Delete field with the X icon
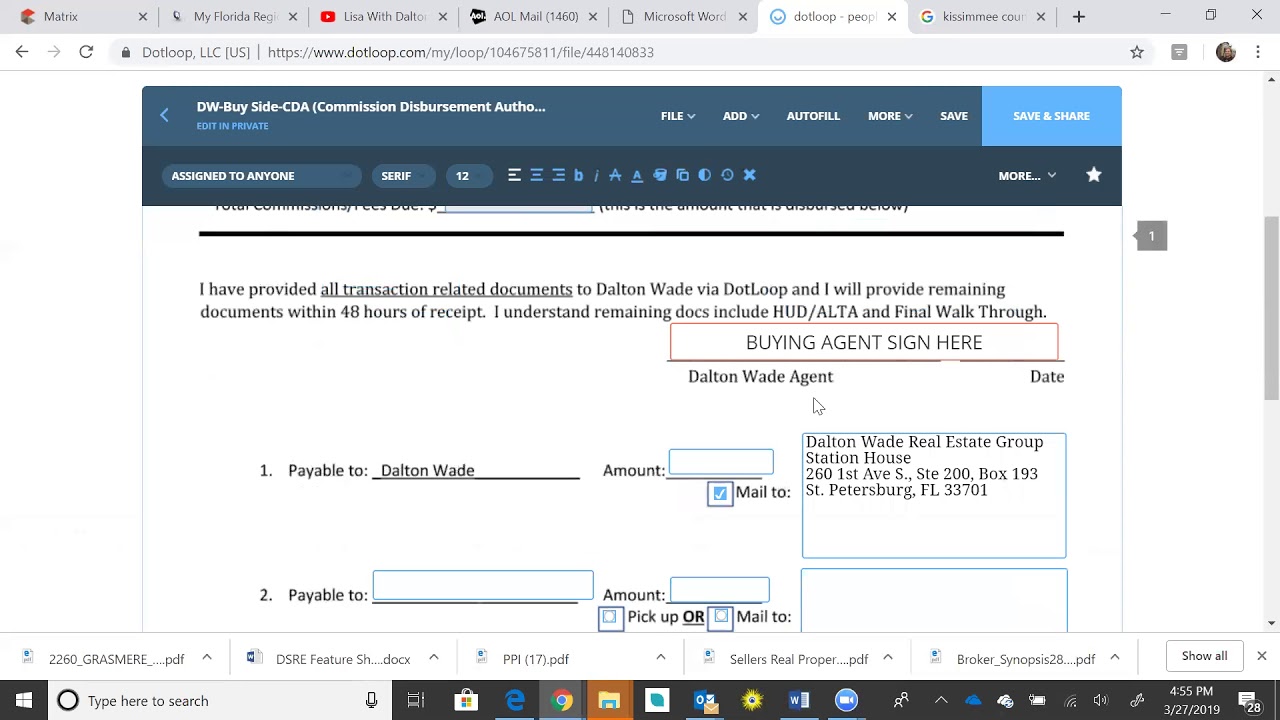Image resolution: width=1280 pixels, height=720 pixels. tap(749, 175)
